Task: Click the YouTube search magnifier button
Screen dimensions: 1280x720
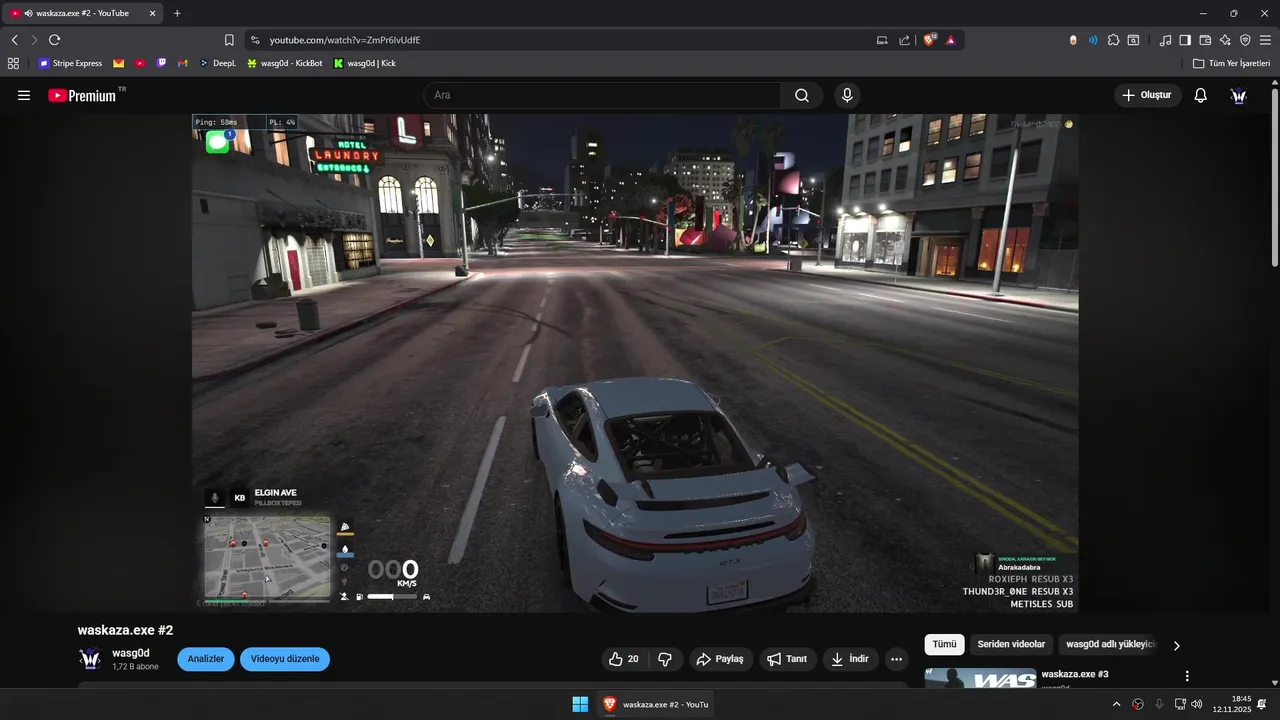Action: point(802,95)
